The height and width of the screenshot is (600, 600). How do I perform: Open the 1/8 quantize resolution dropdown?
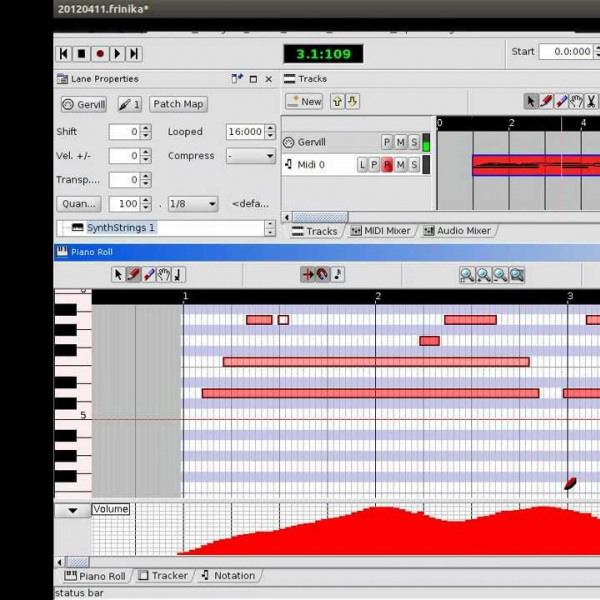193,204
